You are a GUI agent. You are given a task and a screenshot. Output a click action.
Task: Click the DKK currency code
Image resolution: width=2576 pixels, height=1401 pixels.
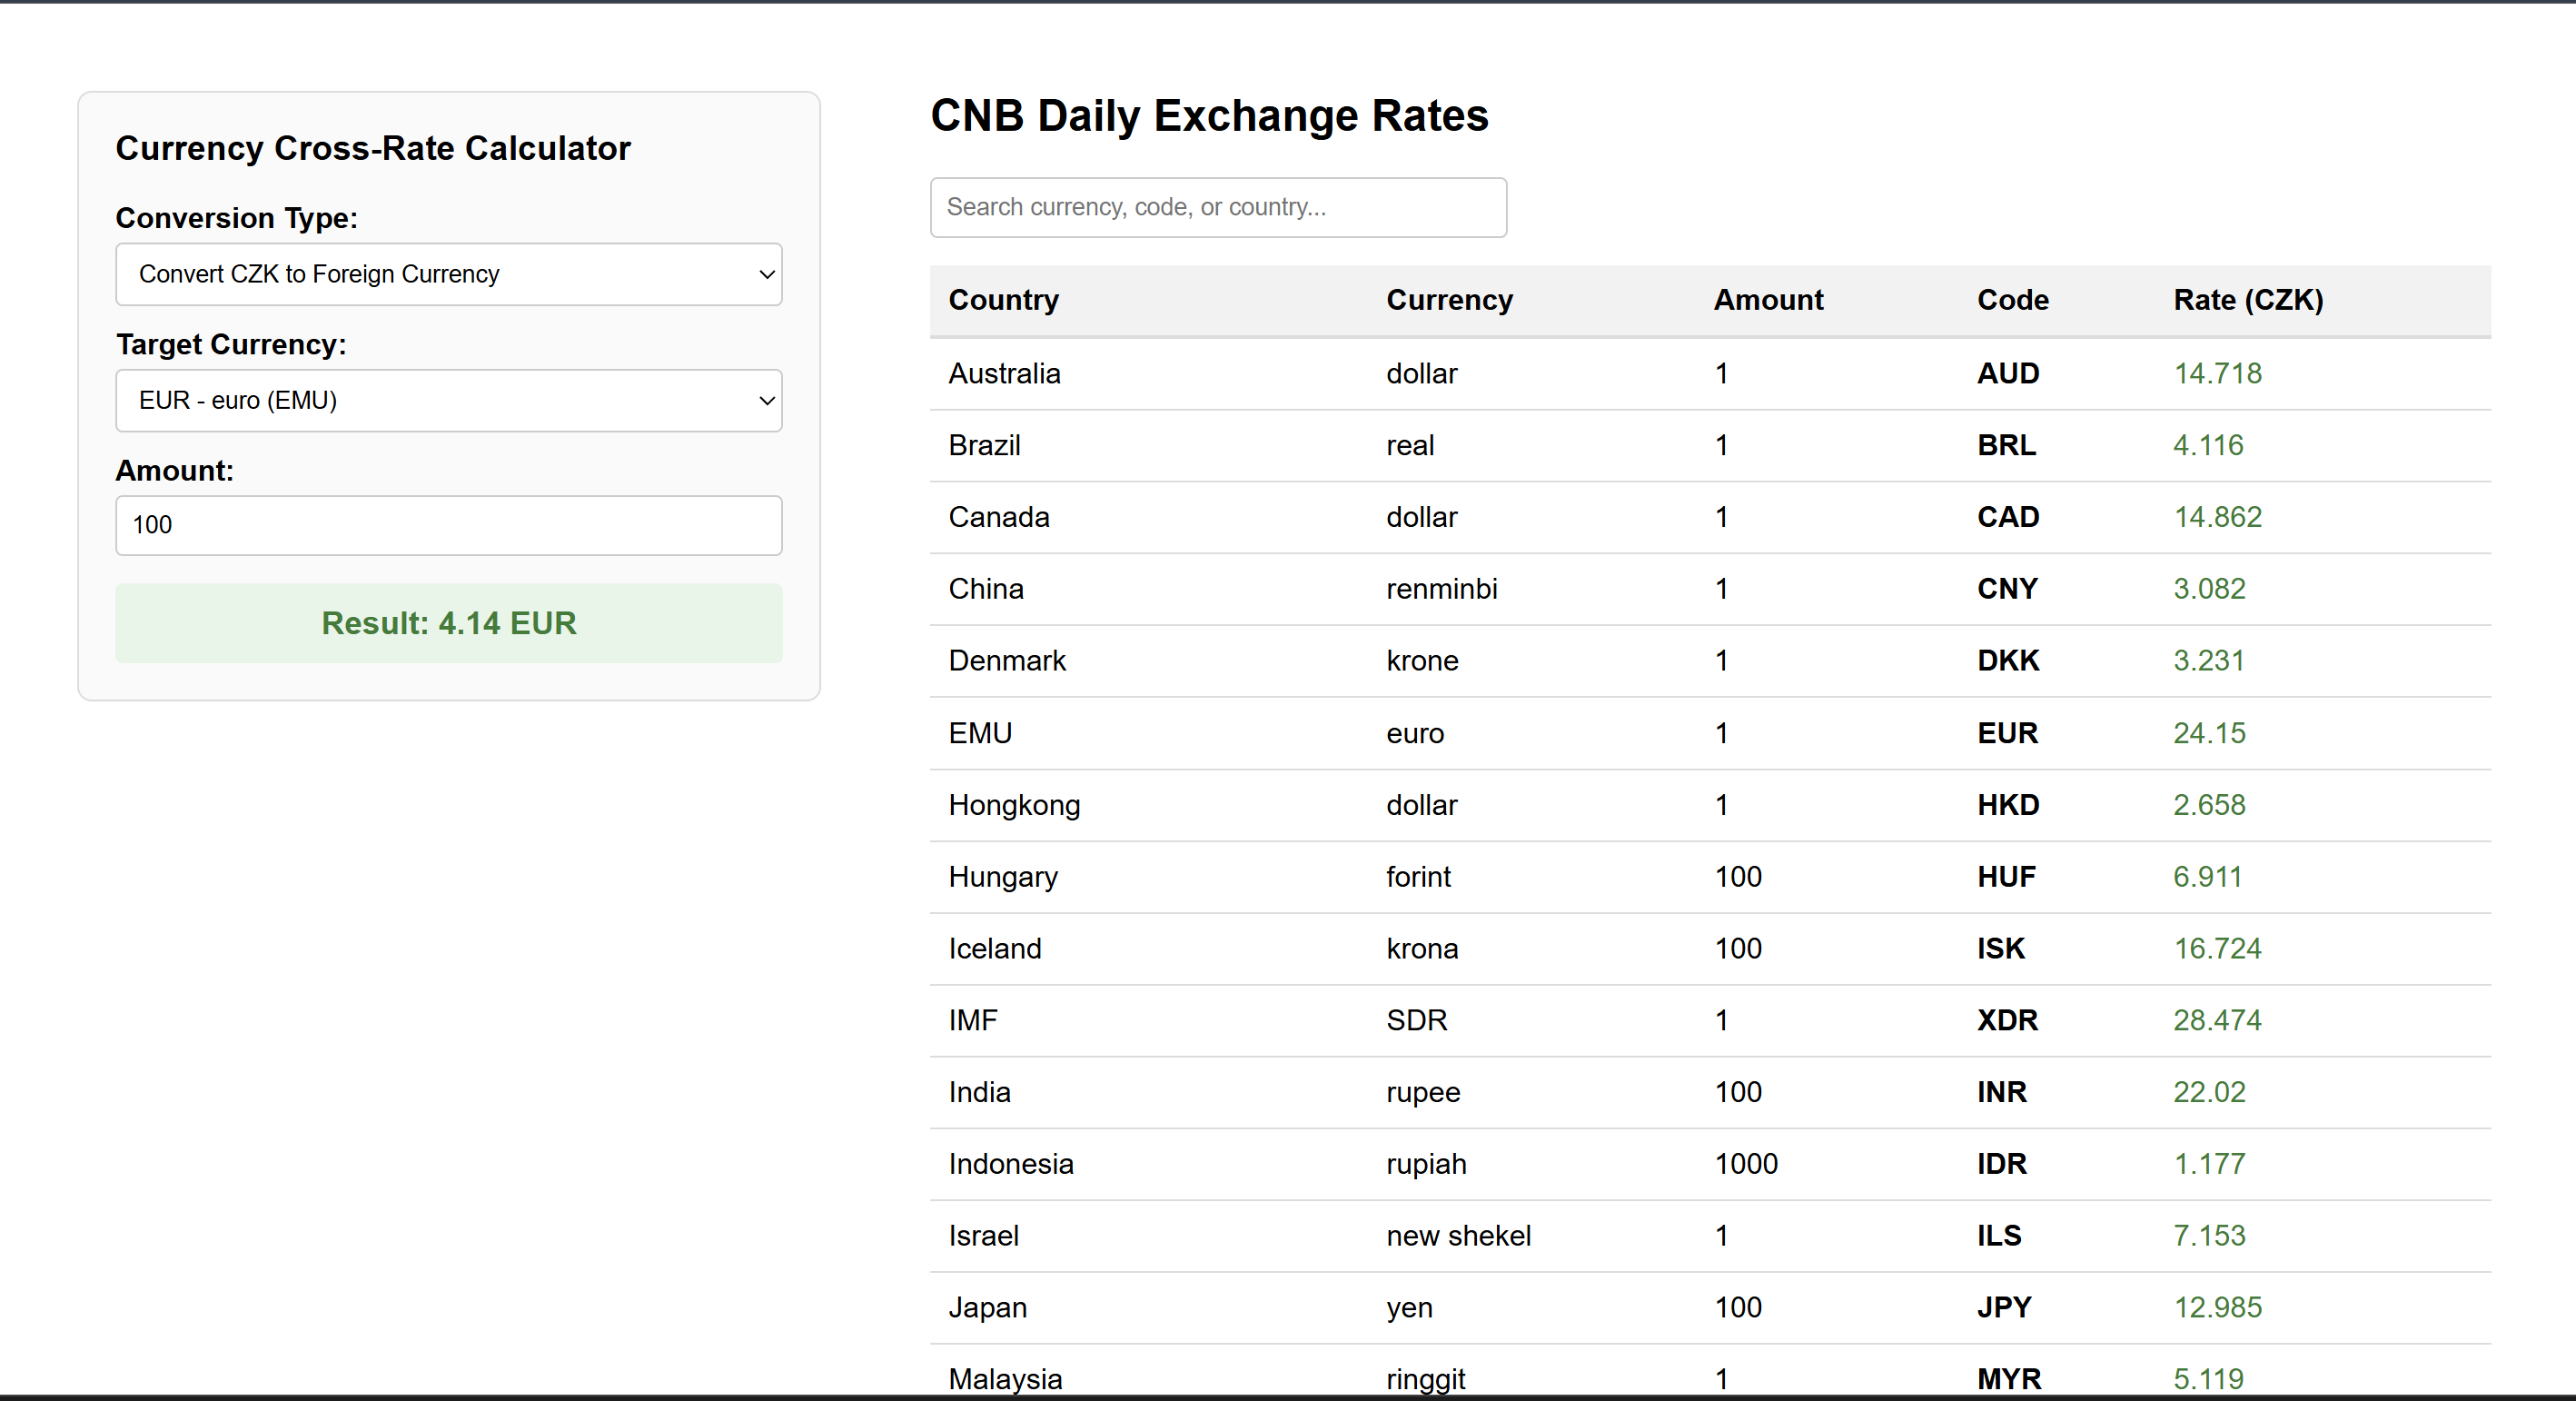tap(2008, 661)
